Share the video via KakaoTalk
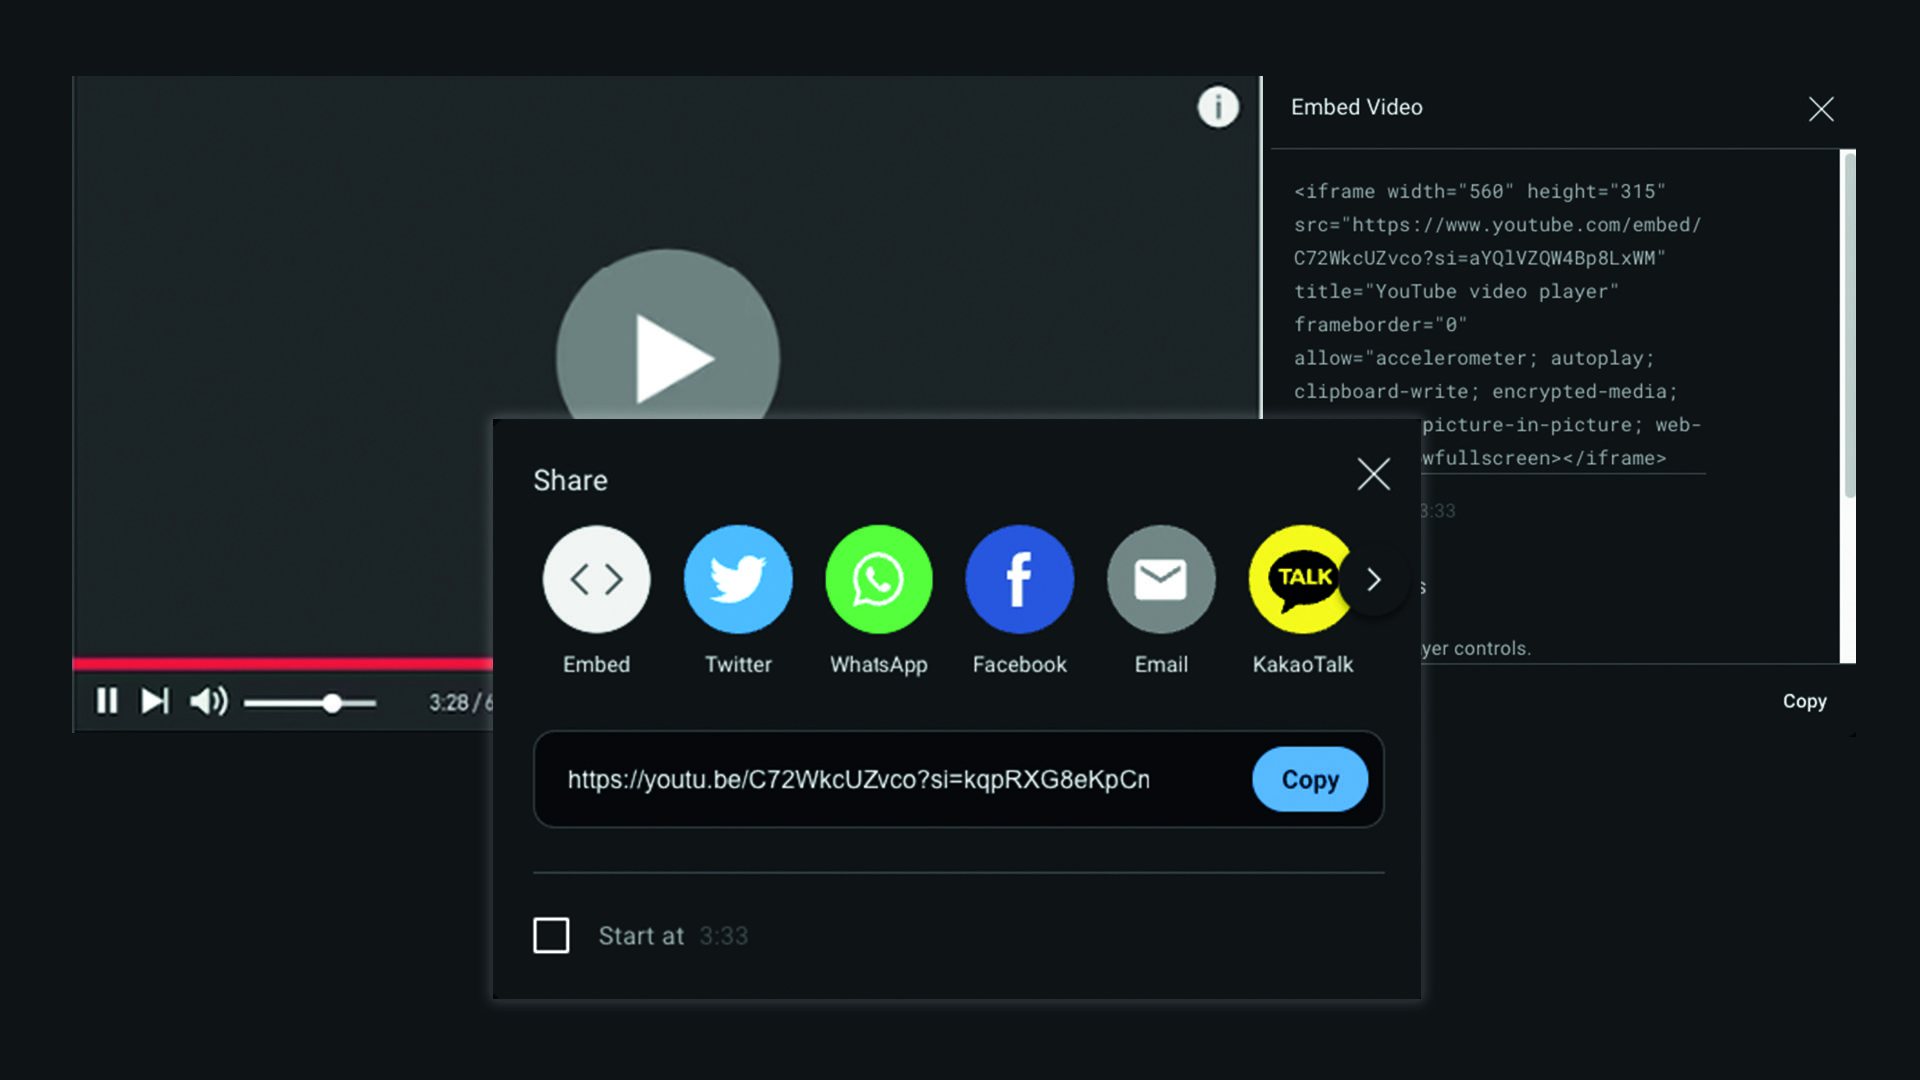This screenshot has width=1920, height=1080. pyautogui.click(x=1298, y=579)
